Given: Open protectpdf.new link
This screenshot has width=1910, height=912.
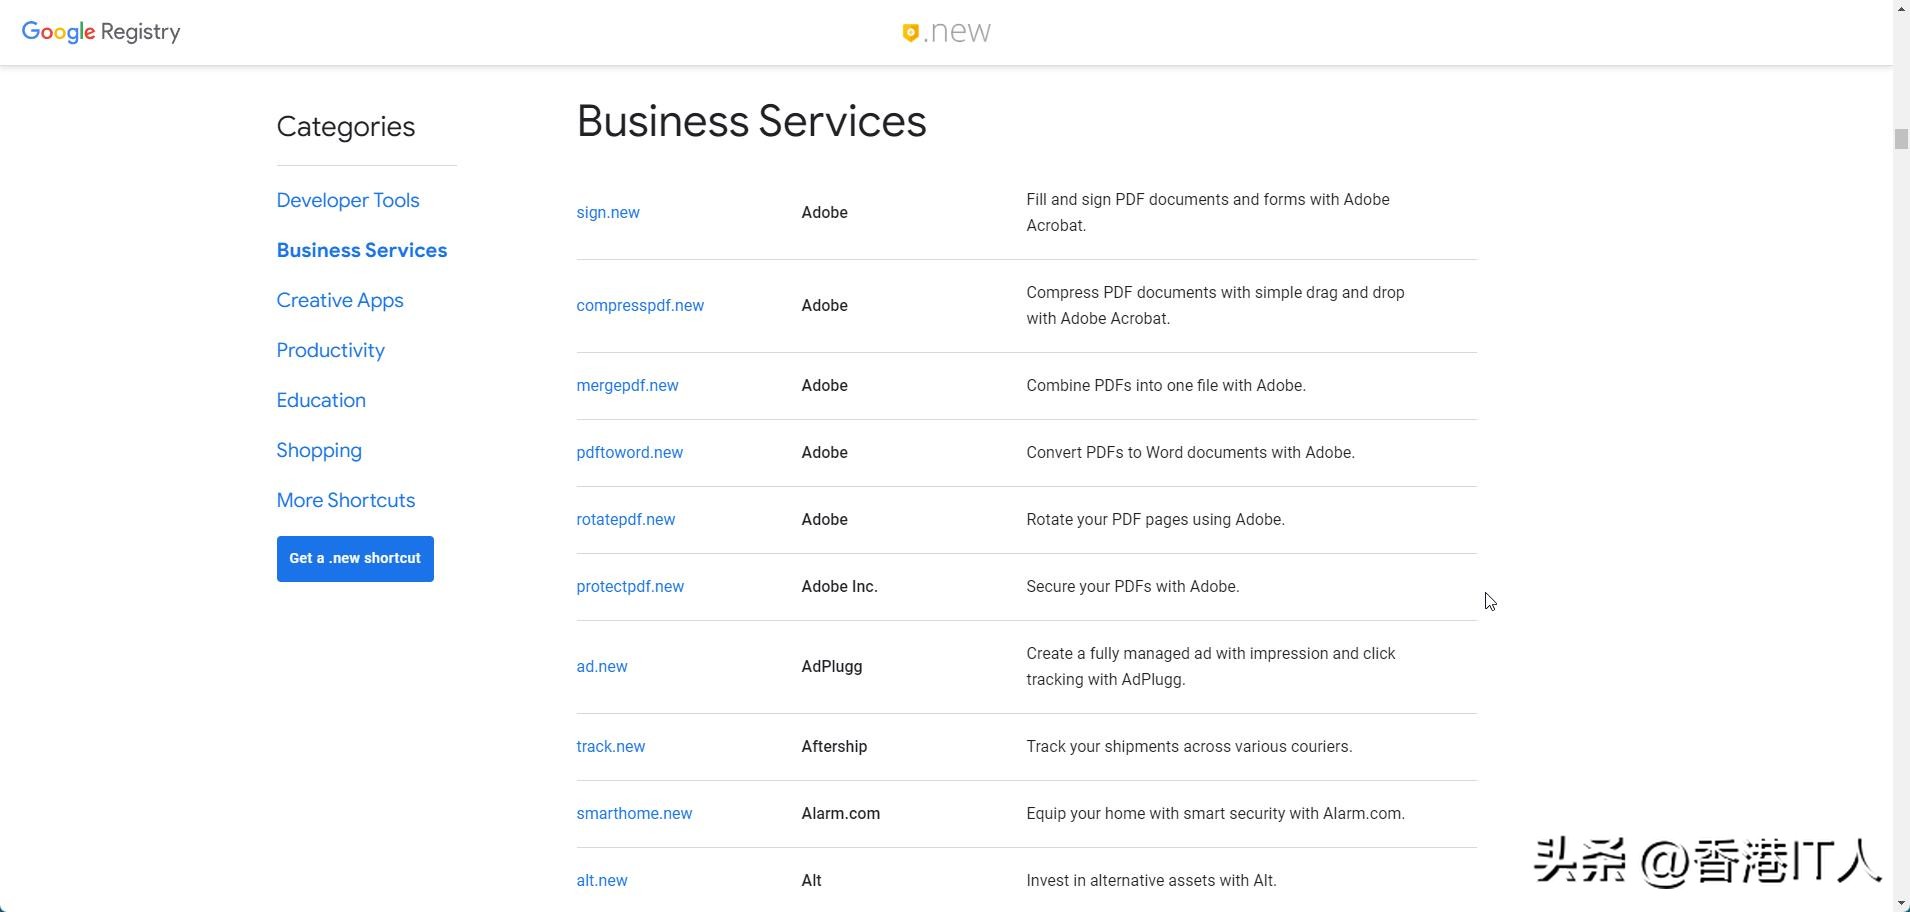Looking at the screenshot, I should coord(630,587).
